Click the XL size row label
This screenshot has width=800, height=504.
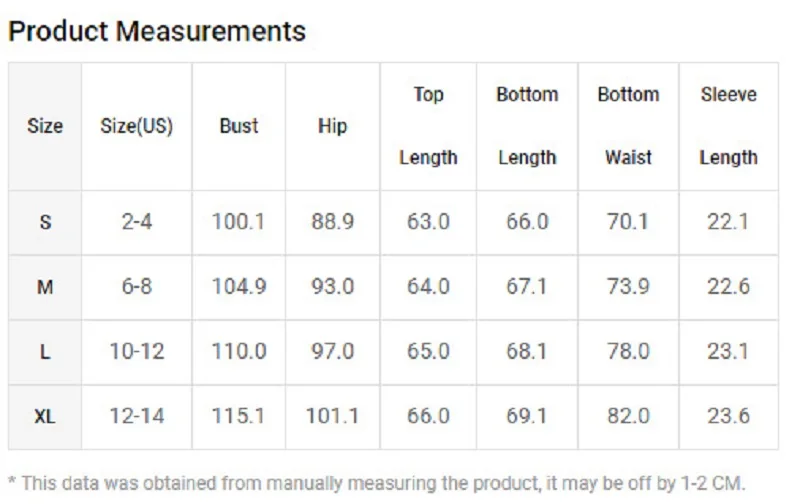coord(45,416)
